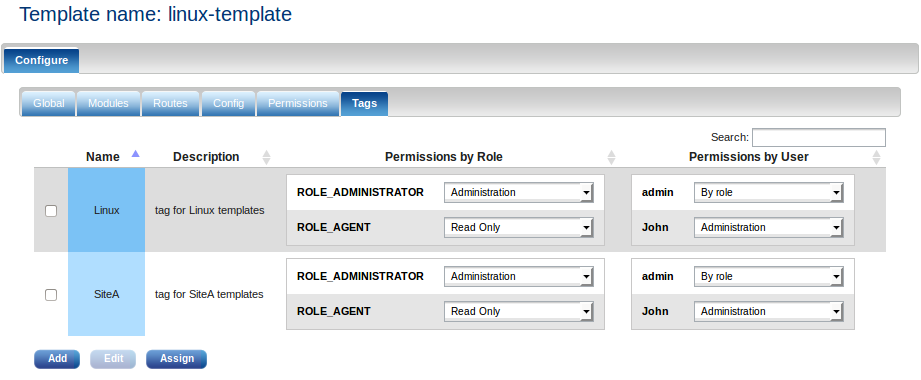Select the SiteA name cell
Image resolution: width=921 pixels, height=380 pixels.
tap(106, 294)
